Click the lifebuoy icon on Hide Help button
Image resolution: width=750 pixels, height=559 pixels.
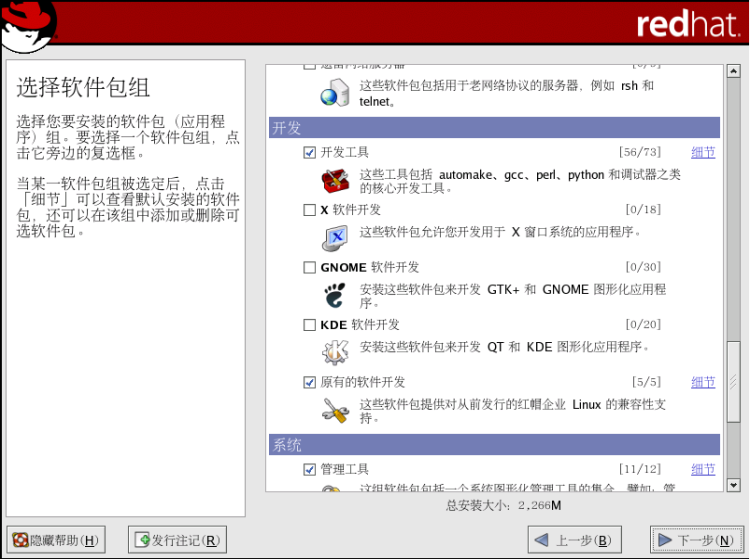20,540
